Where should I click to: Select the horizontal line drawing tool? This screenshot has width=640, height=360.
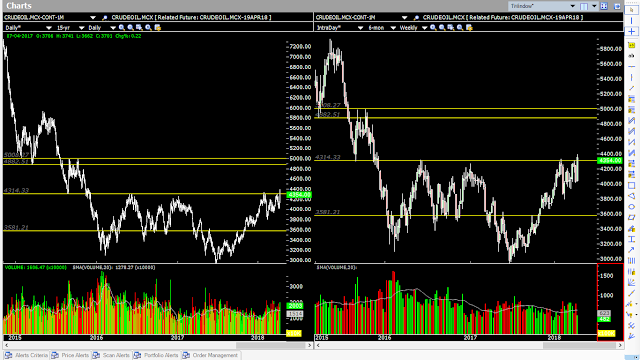point(631,66)
